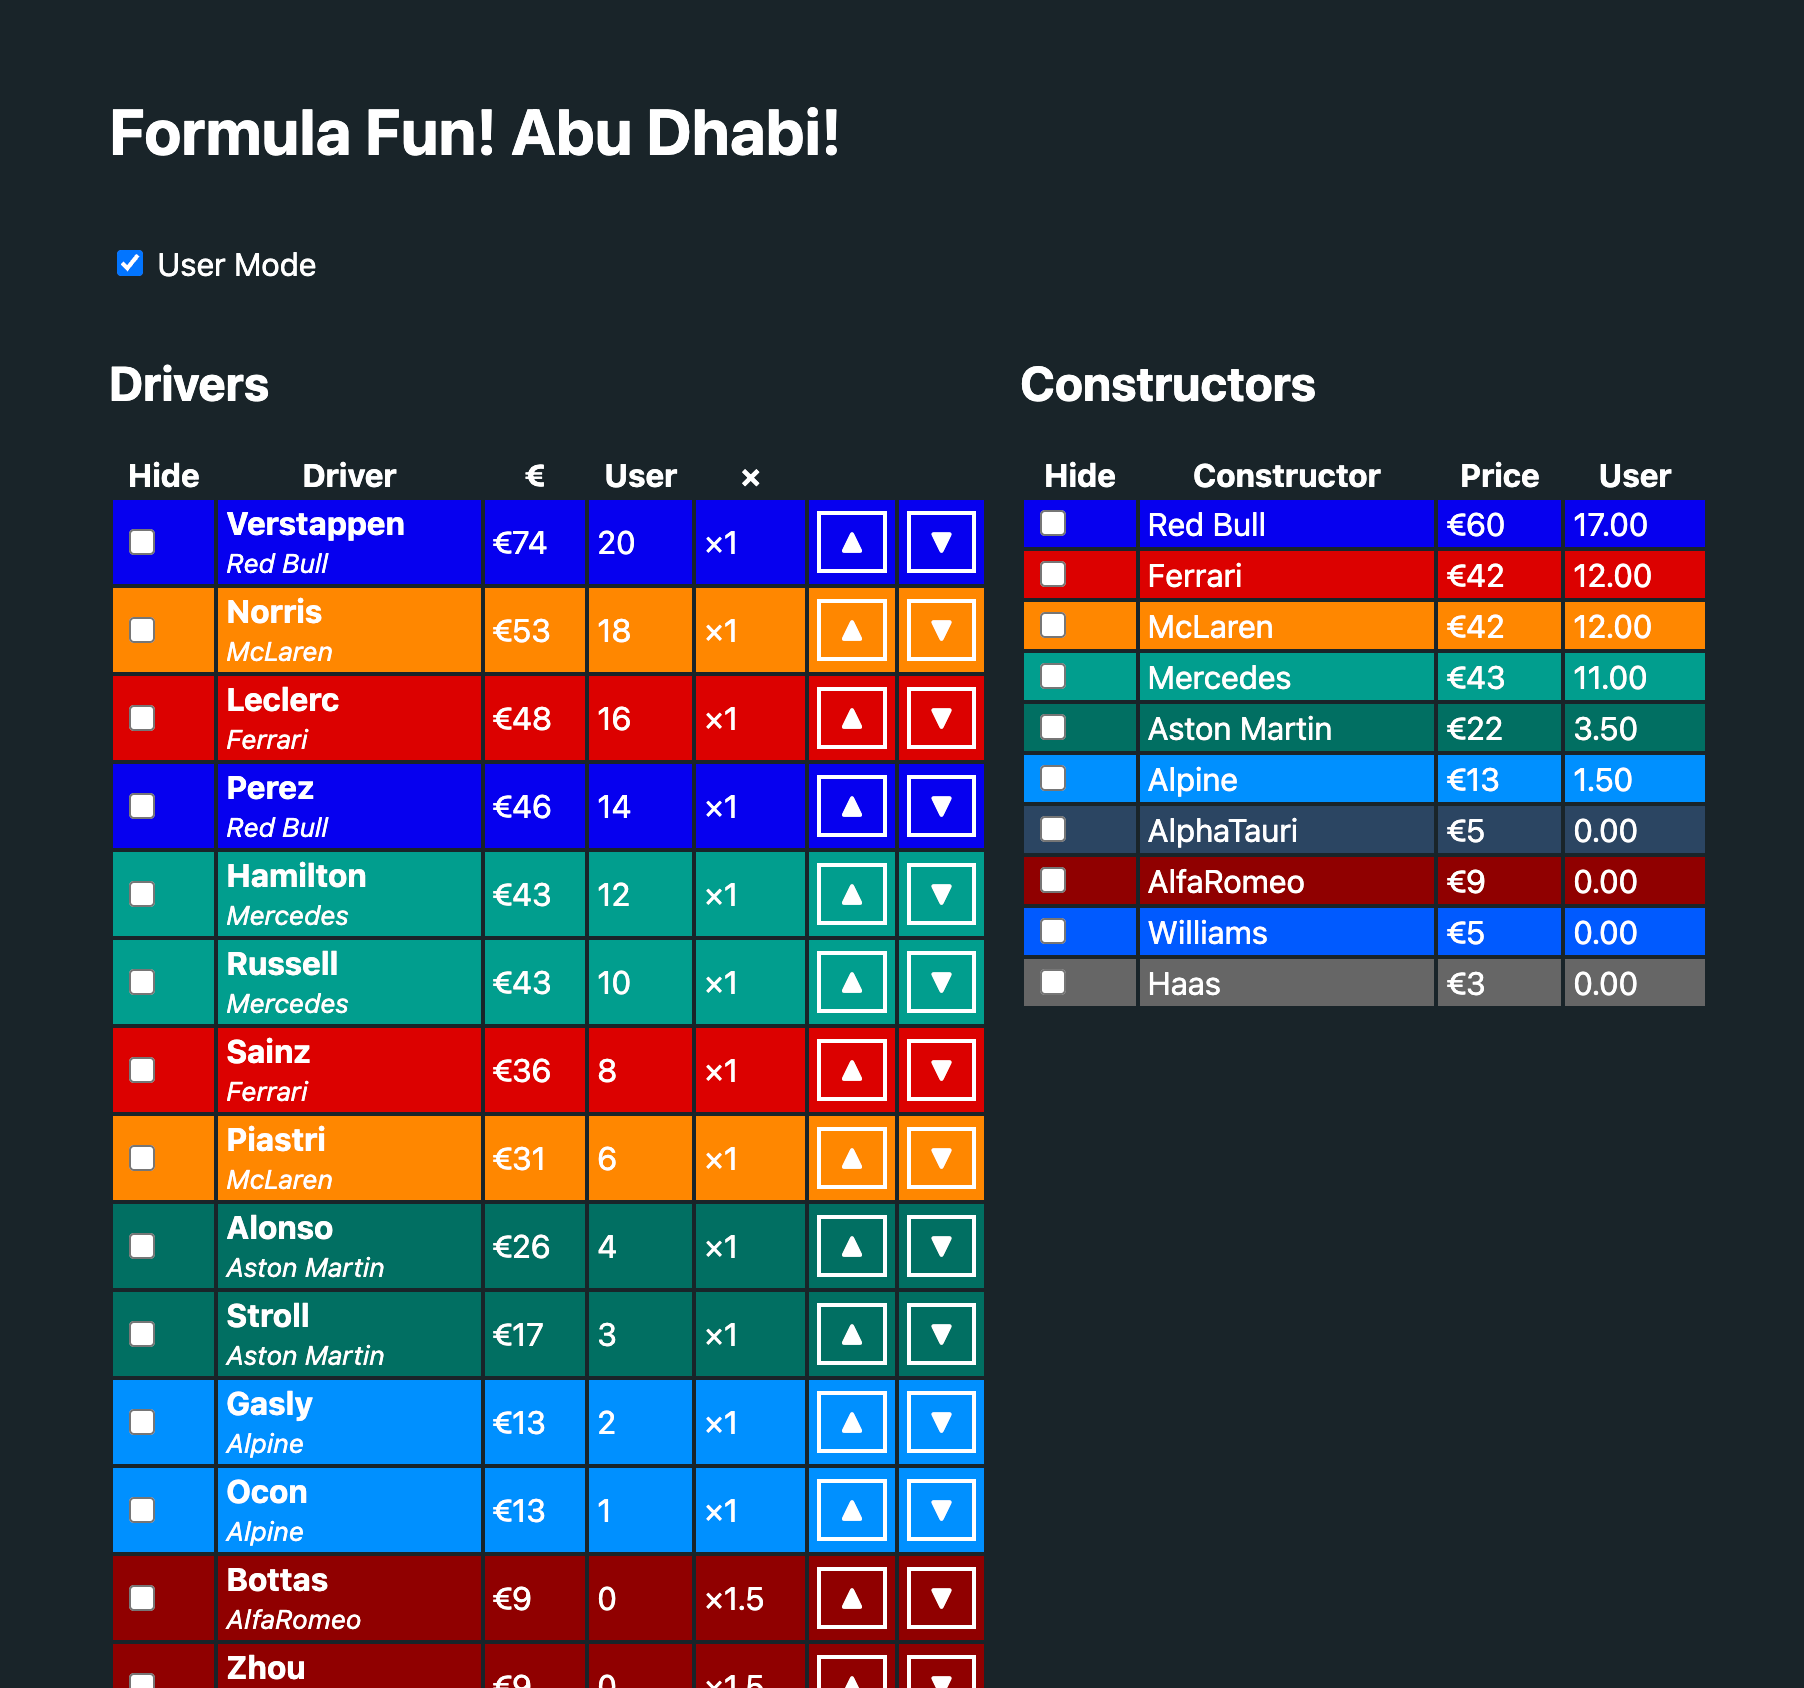Click Zhou's down arrow button
This screenshot has width=1804, height=1688.
tap(940, 1675)
